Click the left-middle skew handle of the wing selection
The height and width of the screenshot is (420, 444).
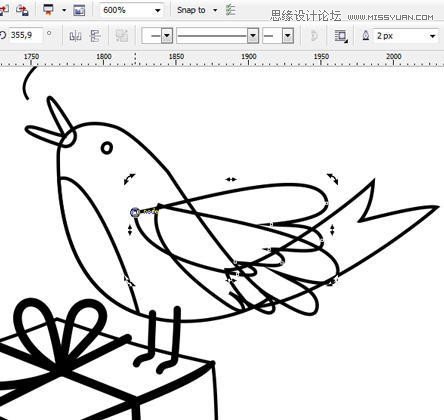click(130, 230)
